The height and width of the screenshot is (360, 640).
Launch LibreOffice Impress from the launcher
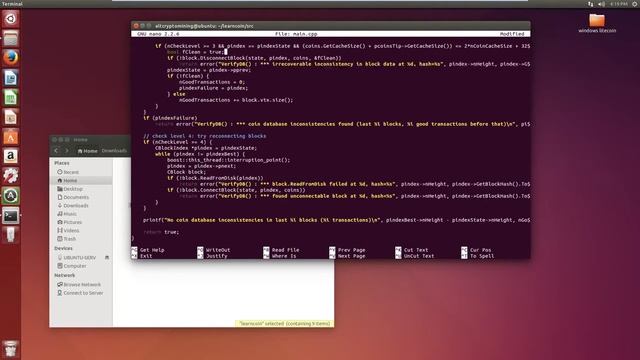(x=11, y=117)
